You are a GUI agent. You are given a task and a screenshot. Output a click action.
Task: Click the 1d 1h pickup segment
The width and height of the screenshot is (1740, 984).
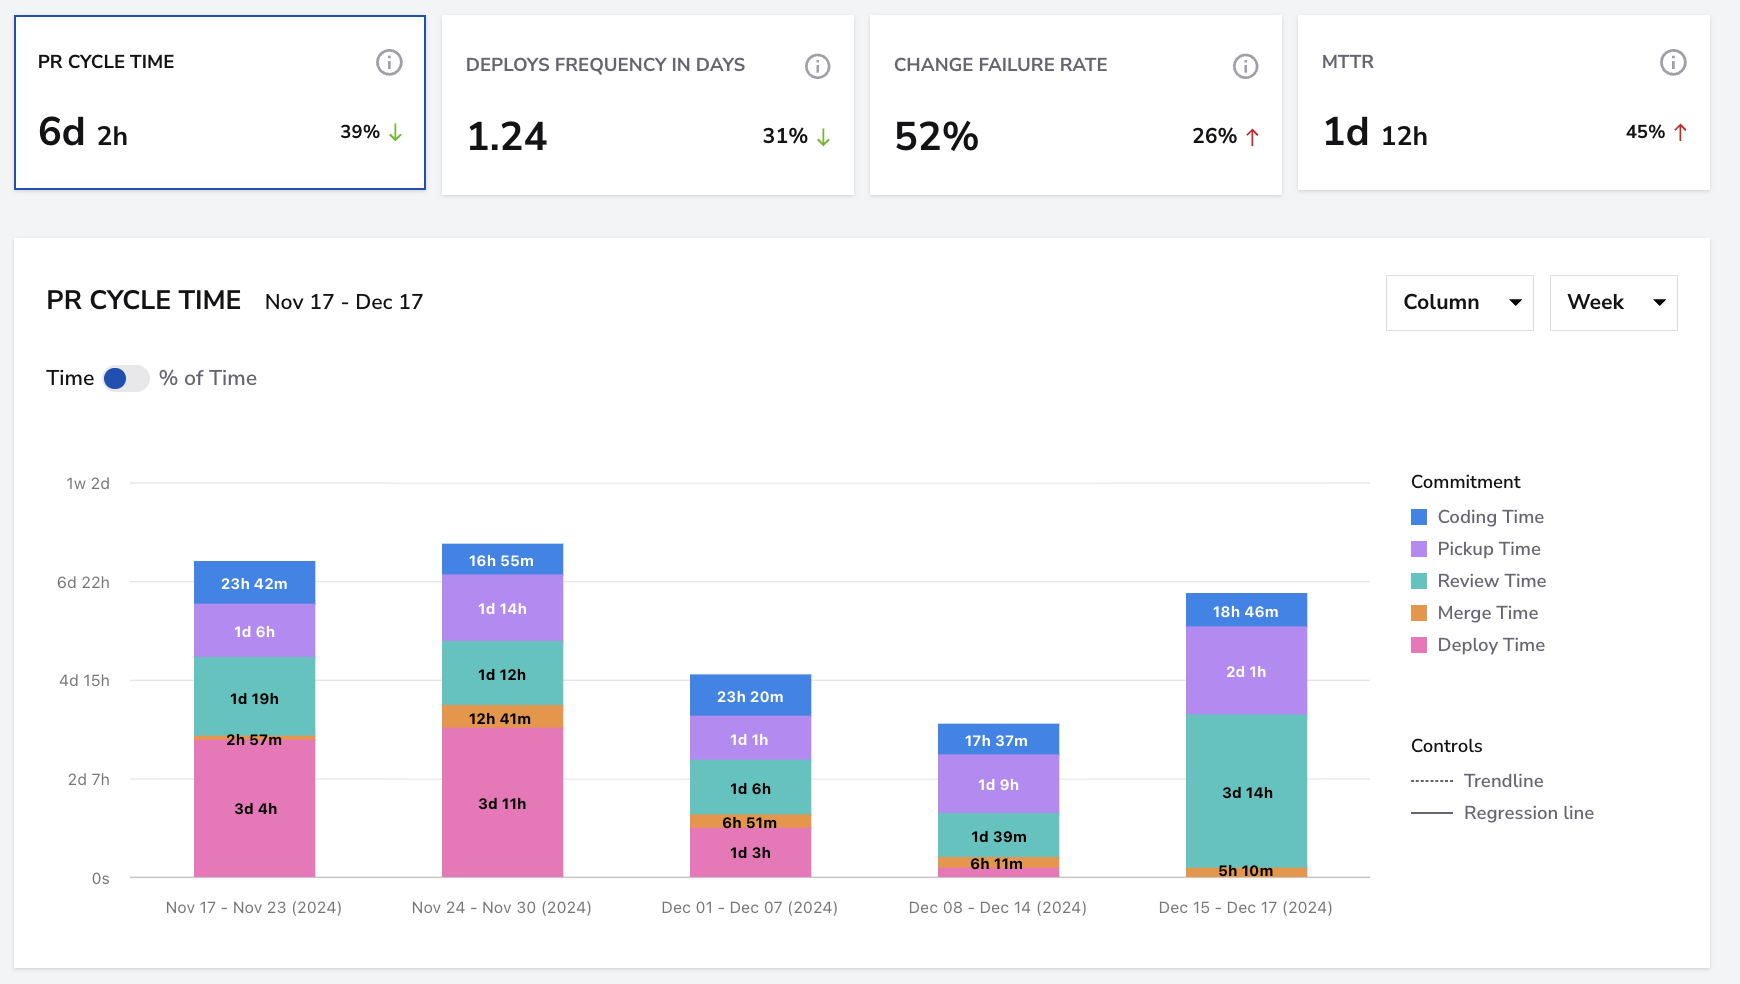(750, 739)
